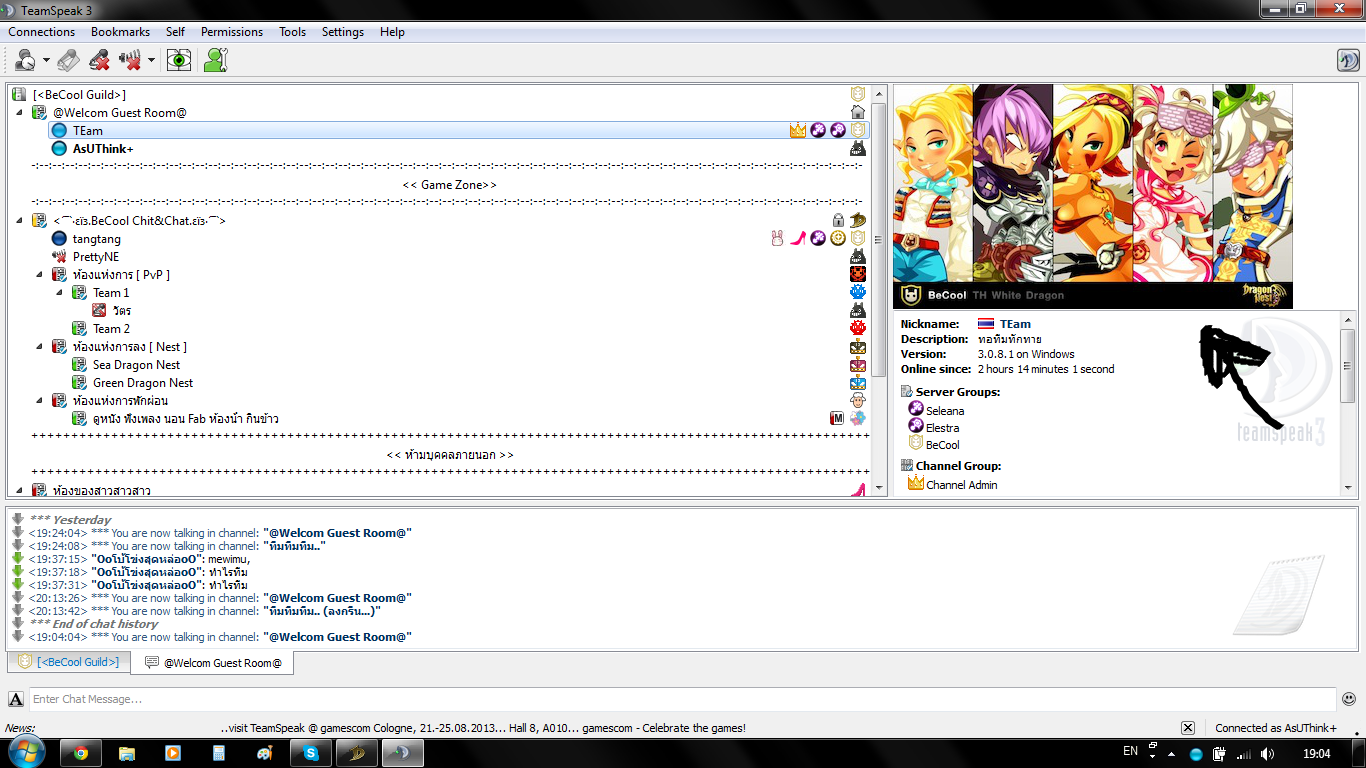
Task: Click the pink high heel icon on tangtang row
Action: tap(798, 238)
